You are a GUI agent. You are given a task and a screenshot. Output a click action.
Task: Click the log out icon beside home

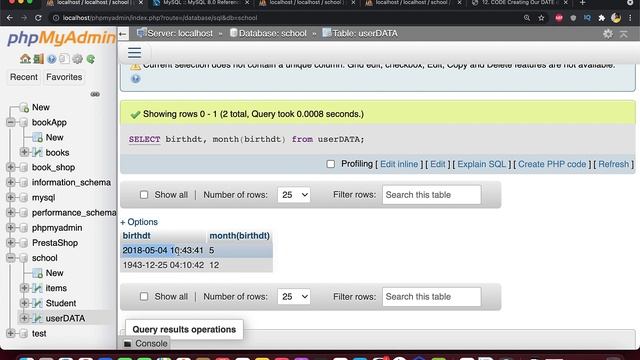(38, 59)
